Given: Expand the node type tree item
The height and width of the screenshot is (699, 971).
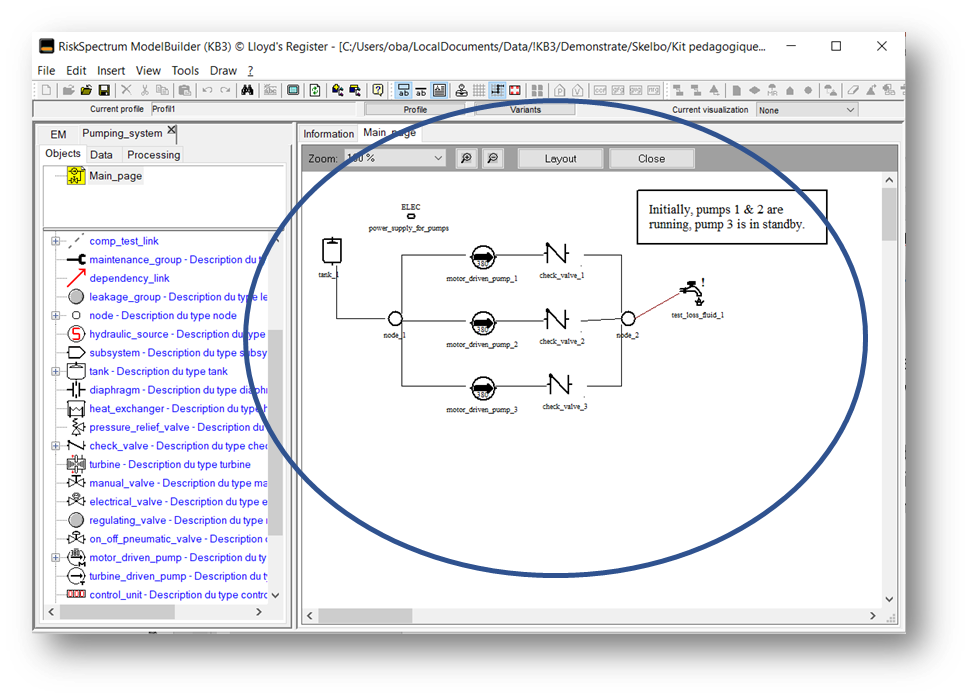Looking at the screenshot, I should point(55,316).
